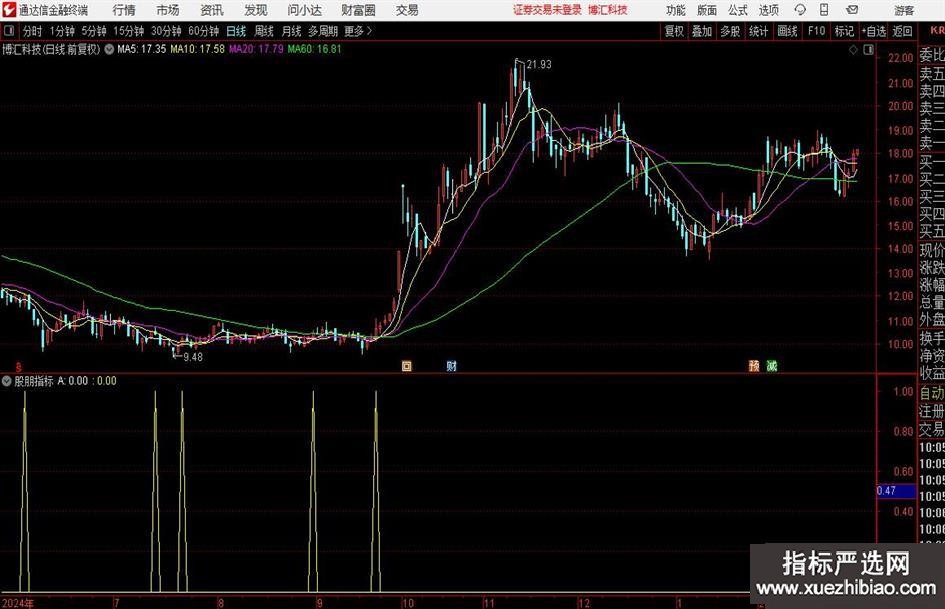Click the 自动 button in side panel
Viewport: 945px width, 609px height.
932,393
